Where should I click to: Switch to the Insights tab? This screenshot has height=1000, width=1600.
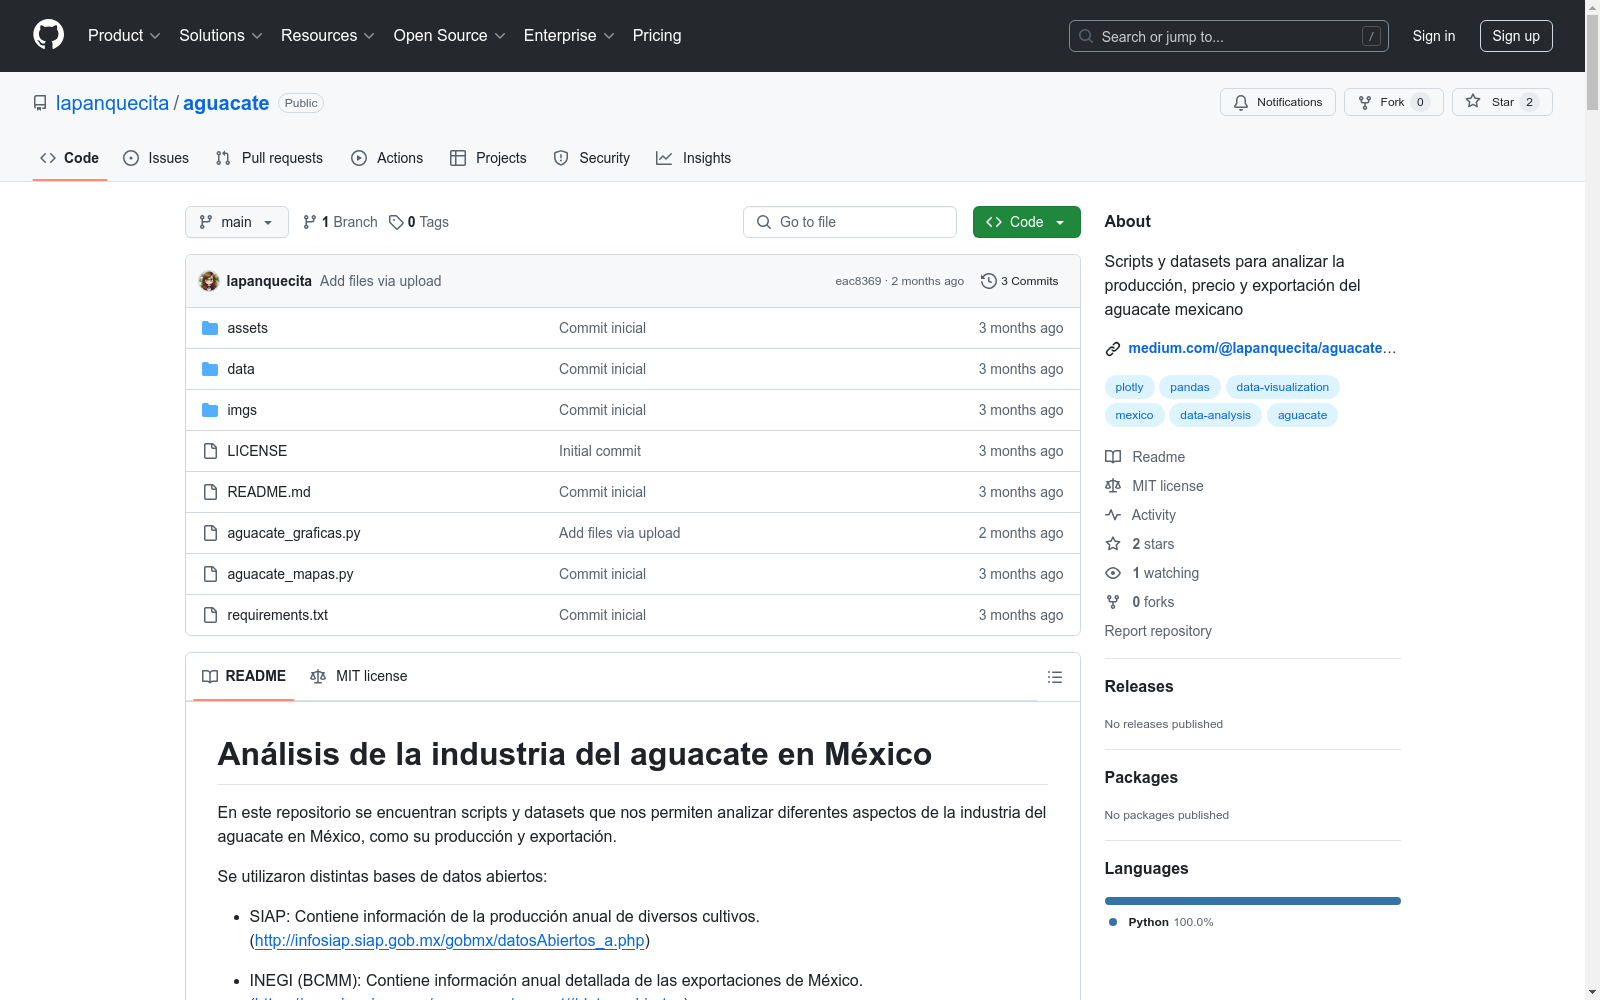click(694, 158)
